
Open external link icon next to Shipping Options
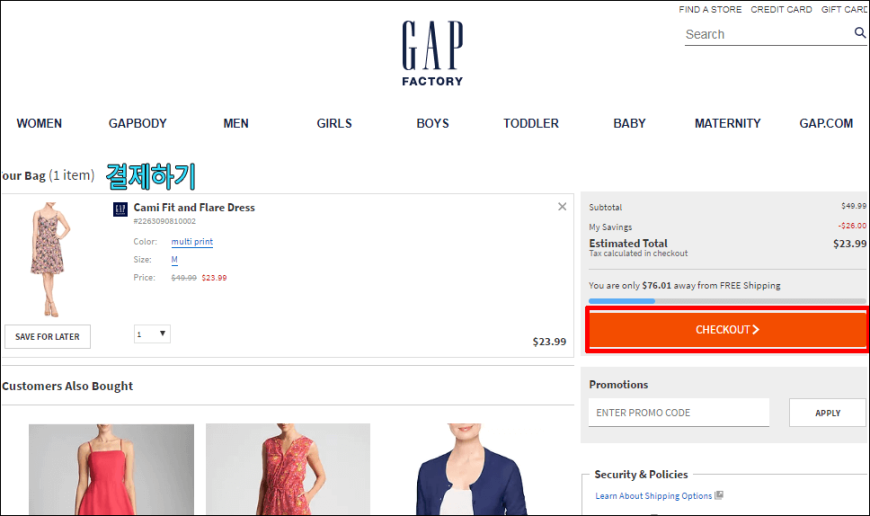(719, 495)
